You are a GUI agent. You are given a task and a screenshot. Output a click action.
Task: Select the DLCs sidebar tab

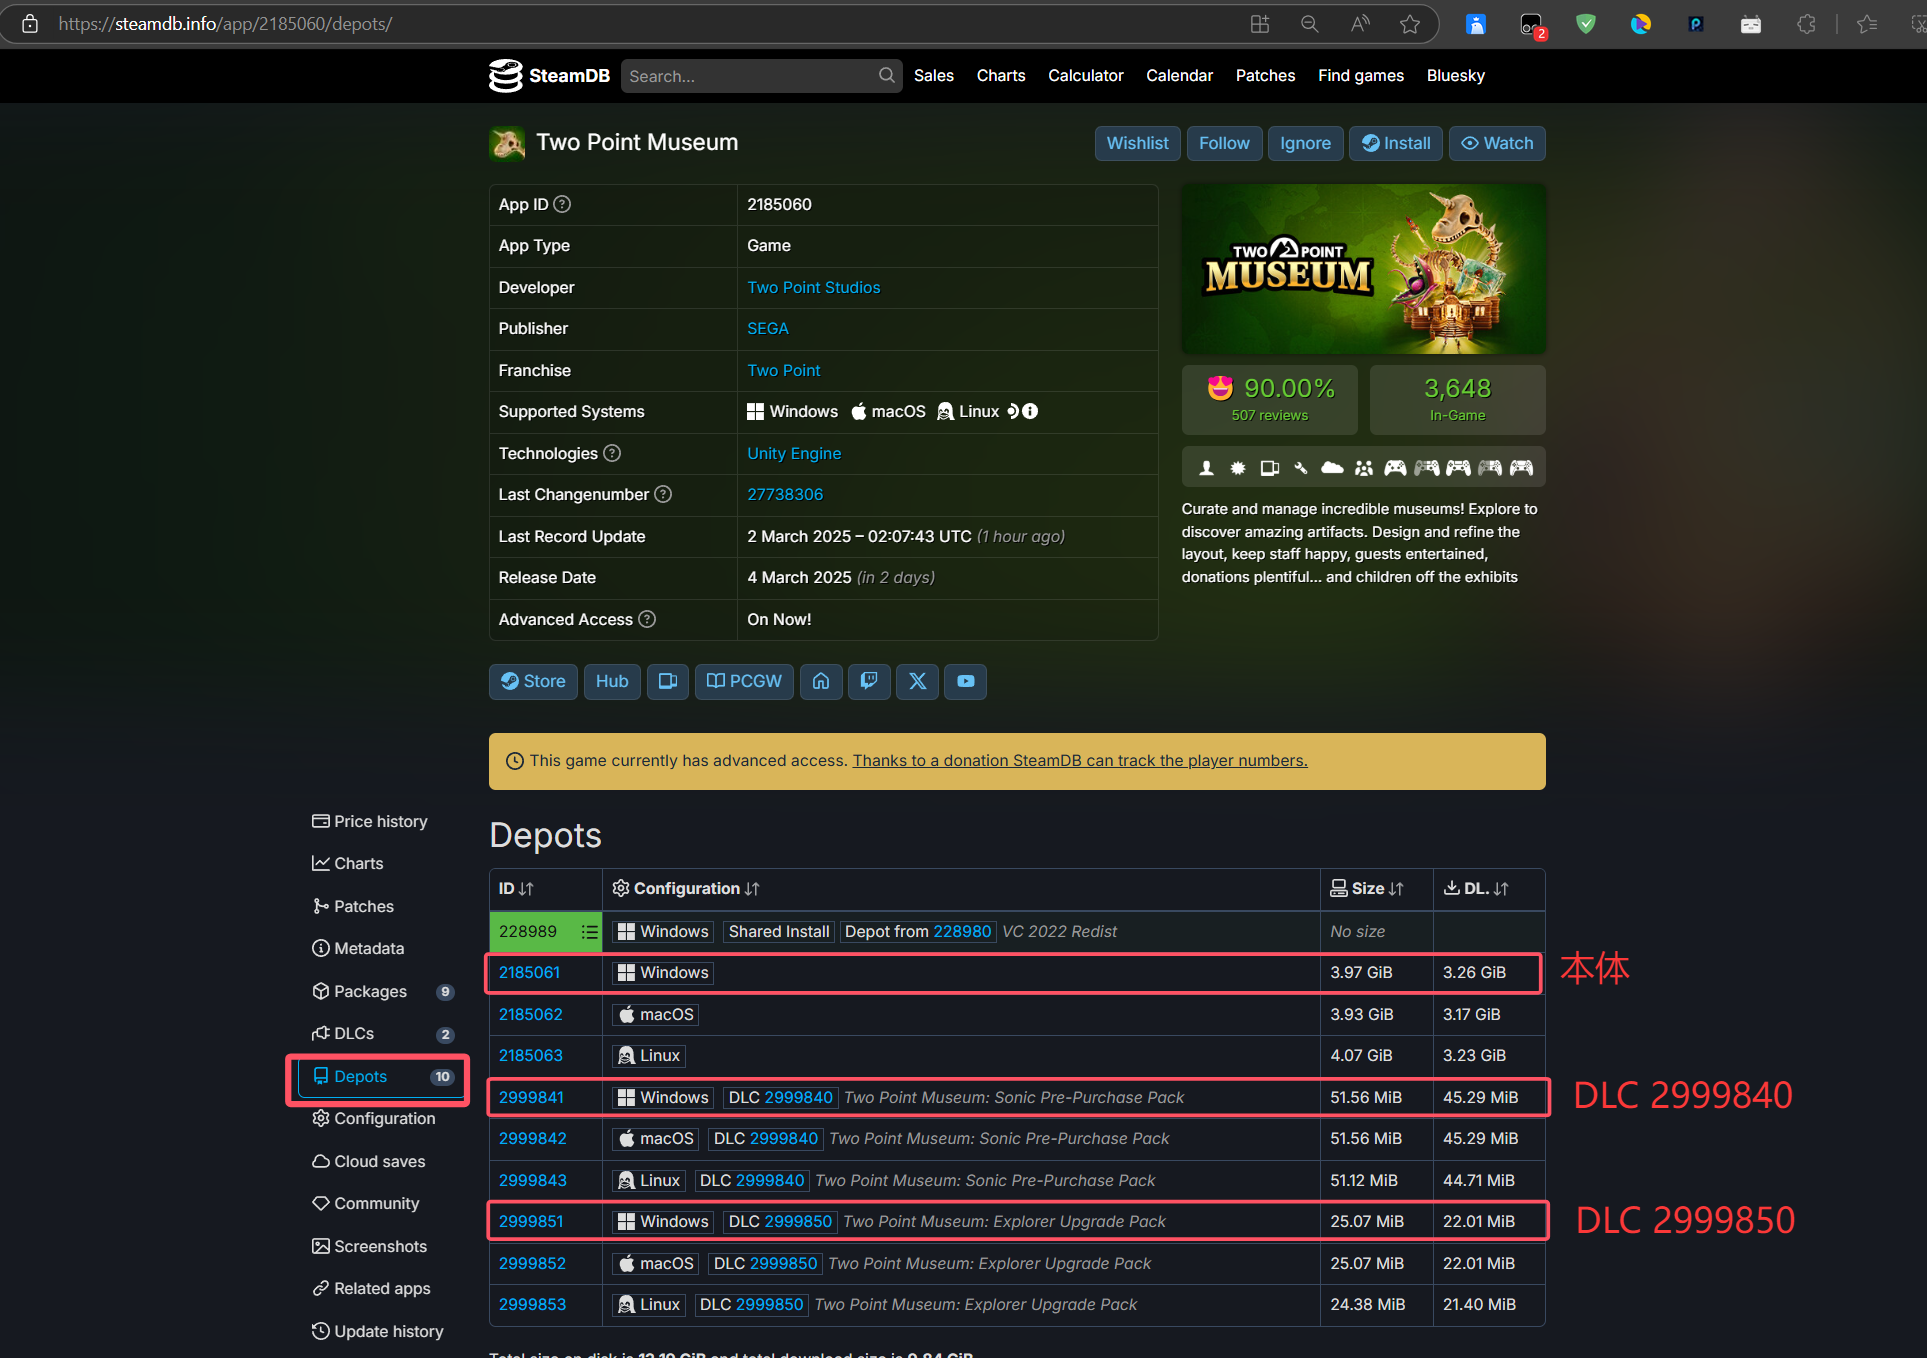383,1033
